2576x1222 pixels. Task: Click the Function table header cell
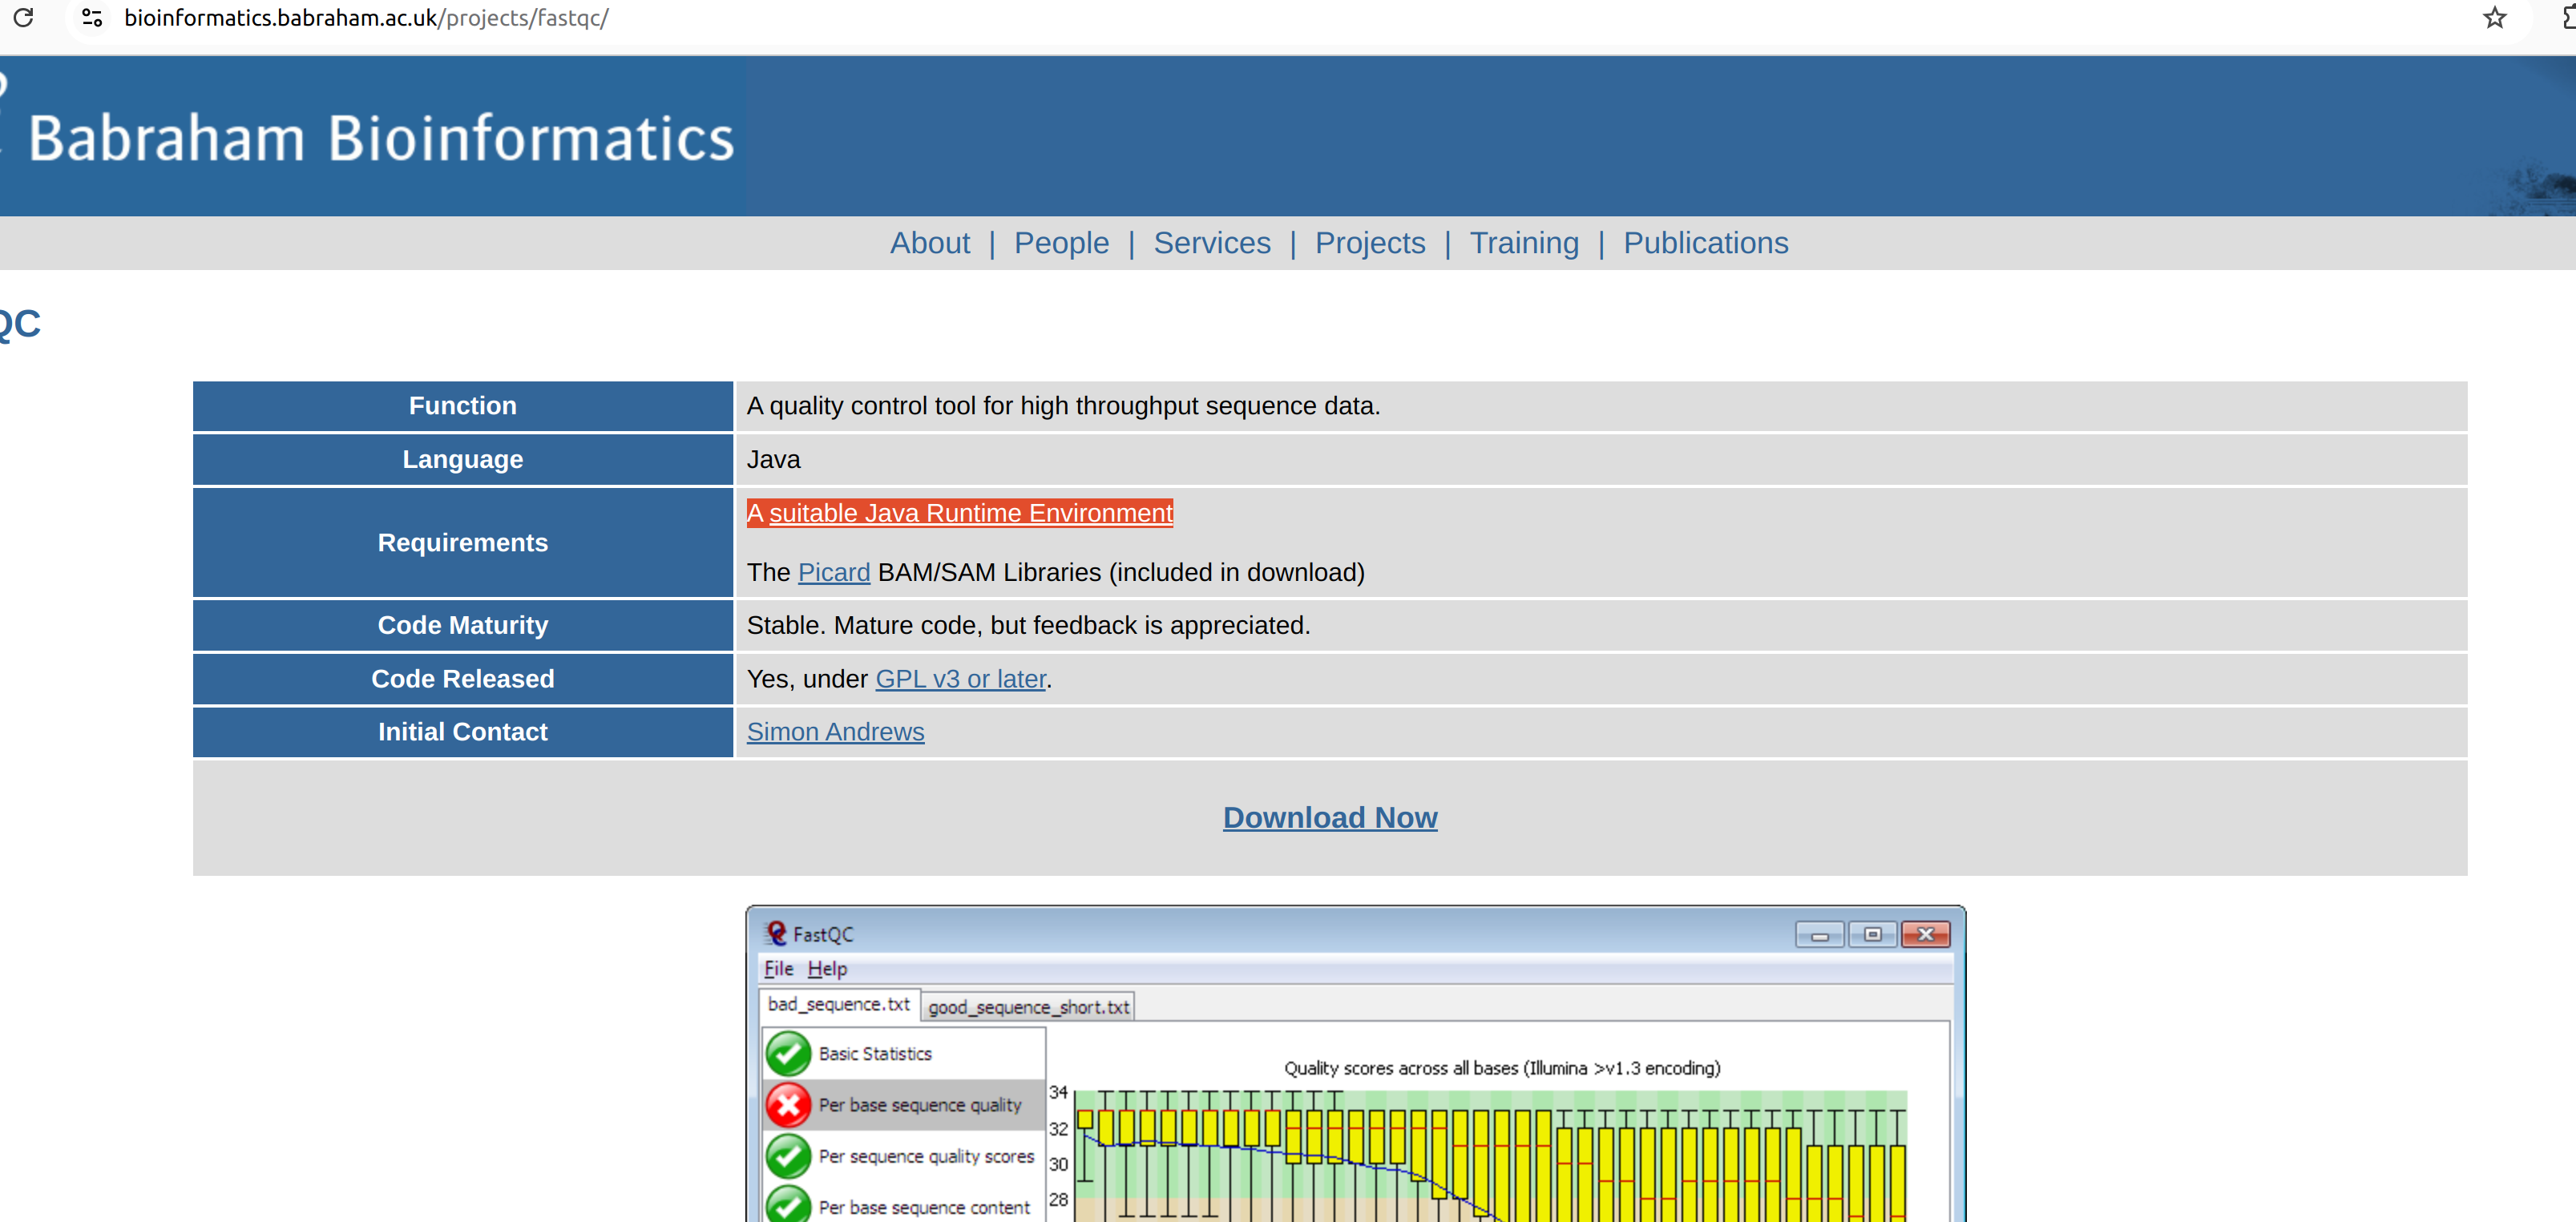click(x=463, y=406)
